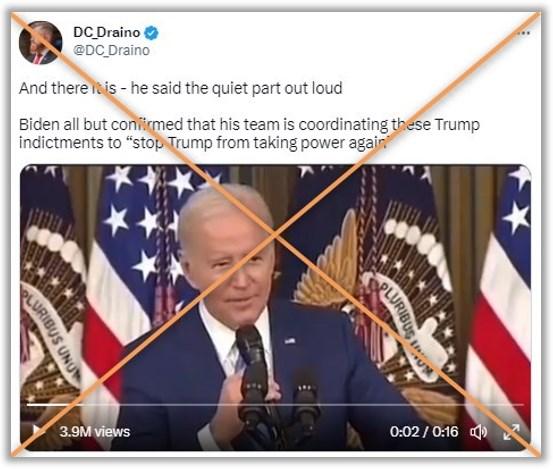The width and height of the screenshot is (553, 469).
Task: Click the DC_Draino display name
Action: click(107, 32)
